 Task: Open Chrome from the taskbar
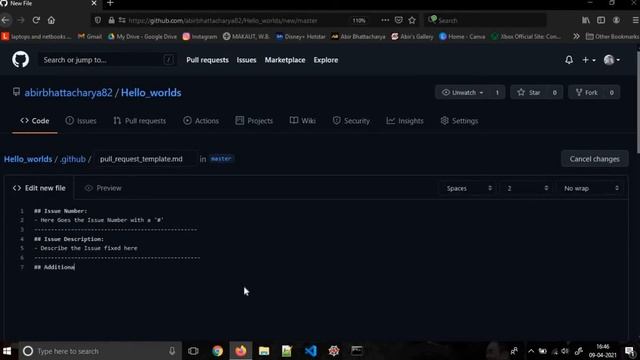pos(218,351)
